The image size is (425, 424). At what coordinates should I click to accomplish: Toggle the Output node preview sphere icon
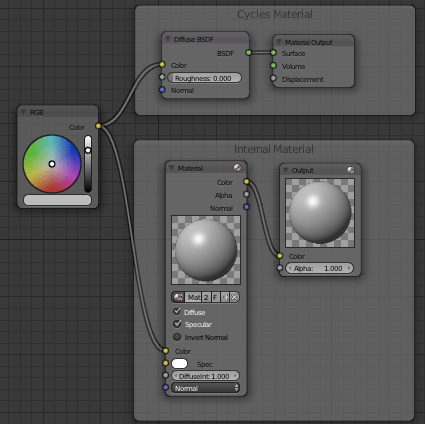tap(351, 170)
